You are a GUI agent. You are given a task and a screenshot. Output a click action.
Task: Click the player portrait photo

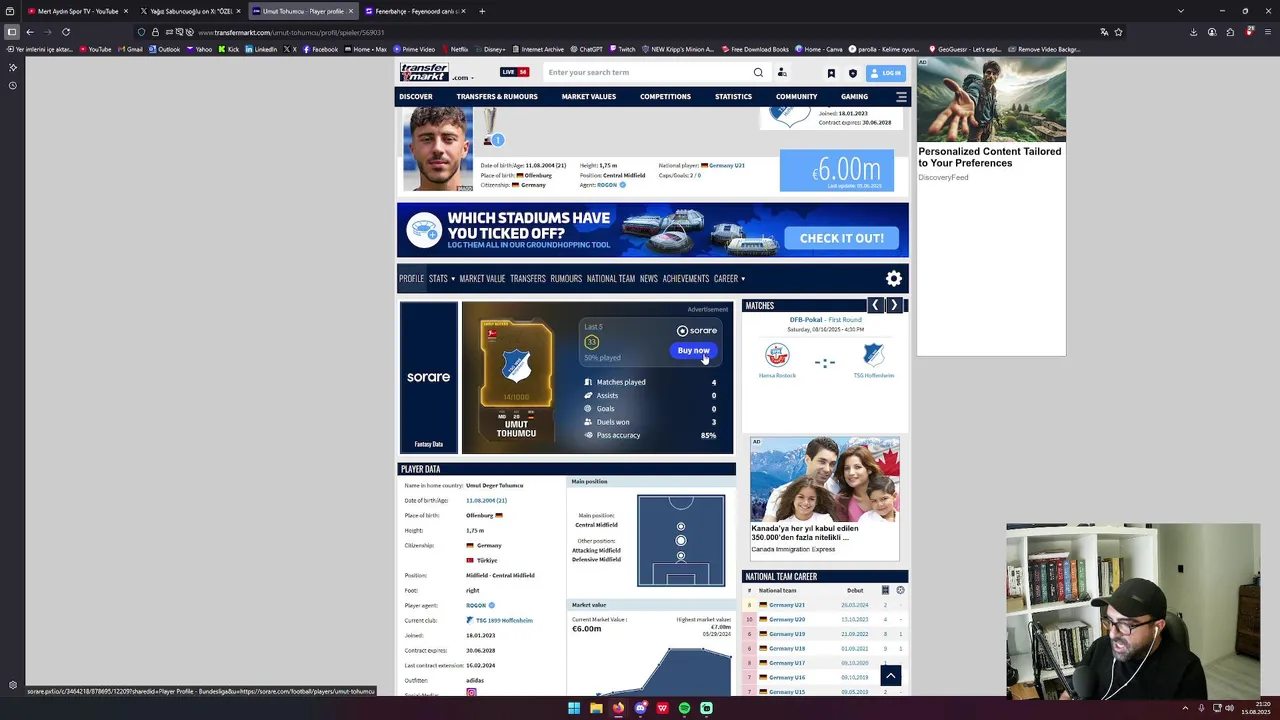tap(438, 150)
